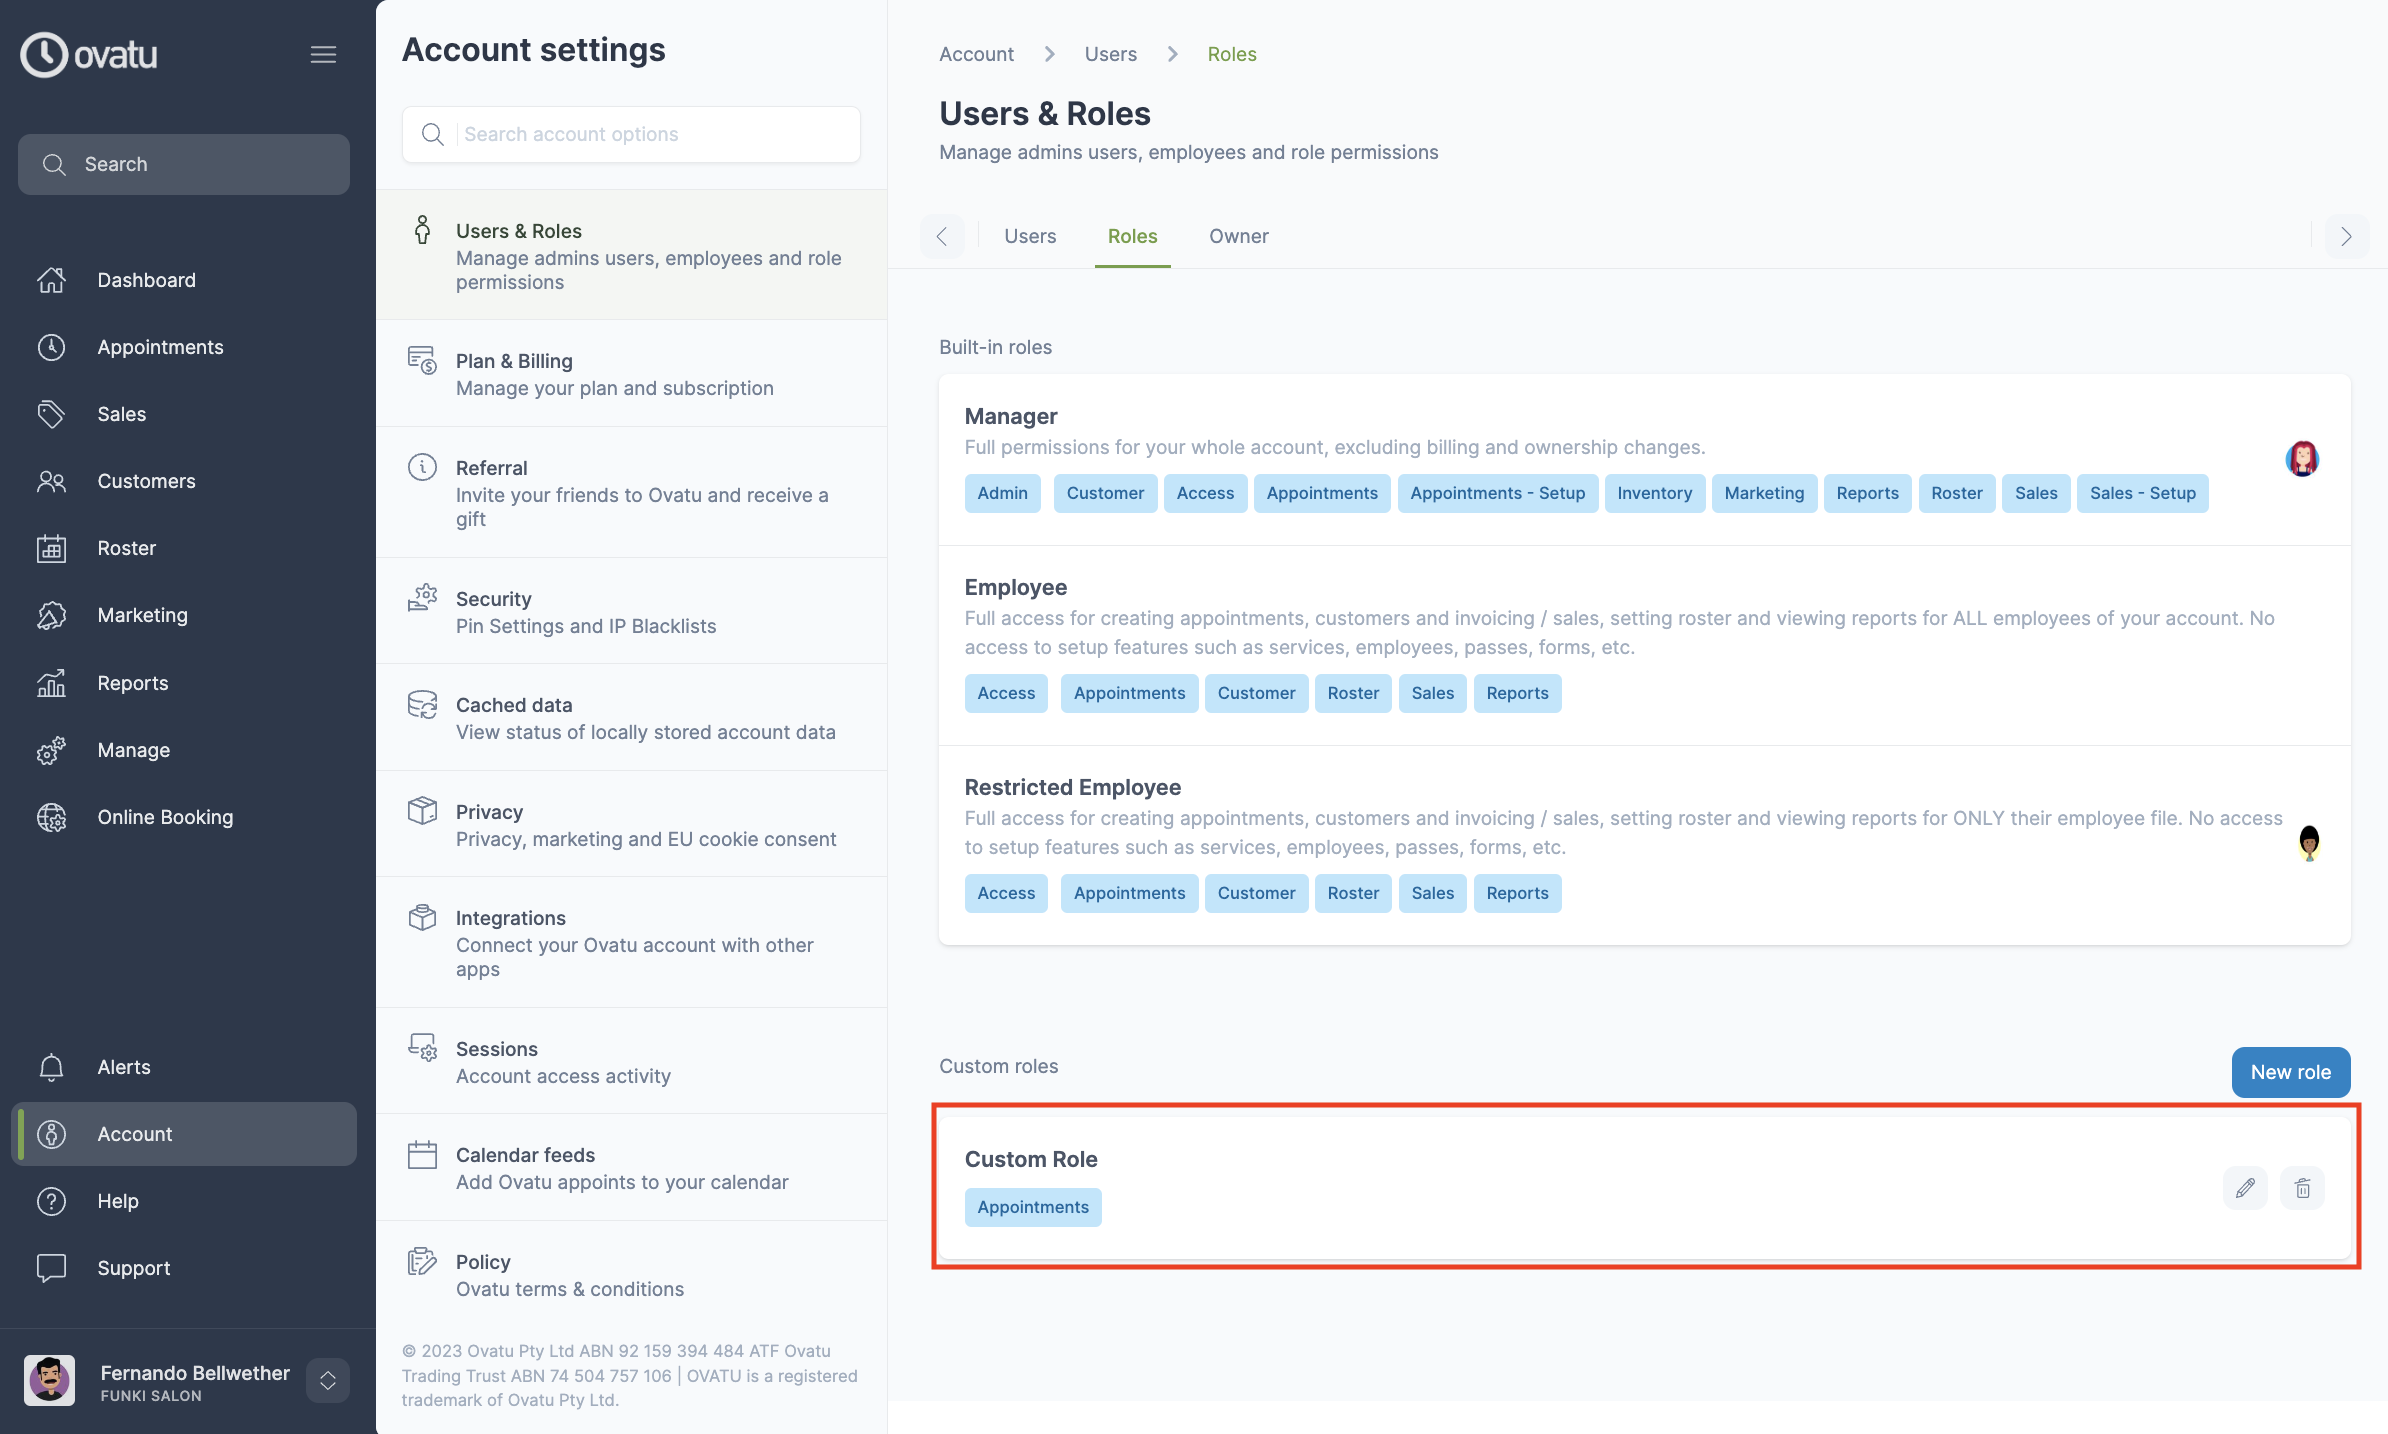Click the Roster calendar icon
The height and width of the screenshot is (1434, 2388).
pos(51,548)
